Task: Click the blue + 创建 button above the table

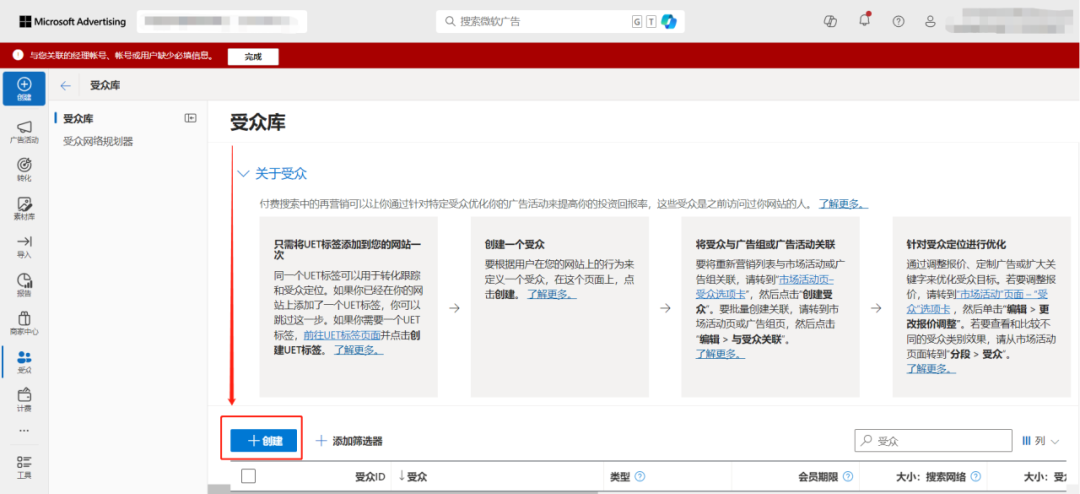Action: click(x=264, y=441)
